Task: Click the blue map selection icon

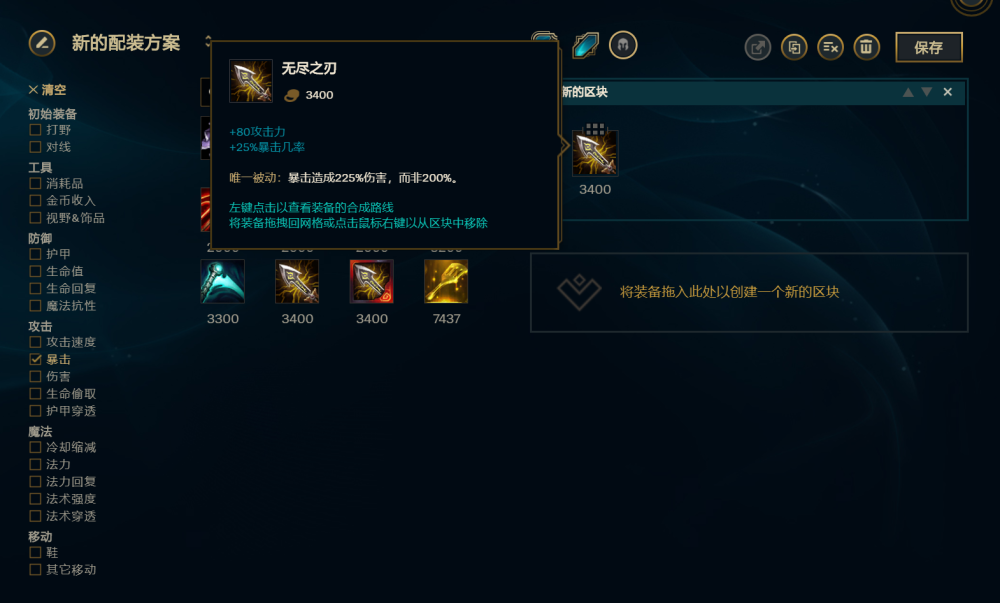Action: [585, 45]
